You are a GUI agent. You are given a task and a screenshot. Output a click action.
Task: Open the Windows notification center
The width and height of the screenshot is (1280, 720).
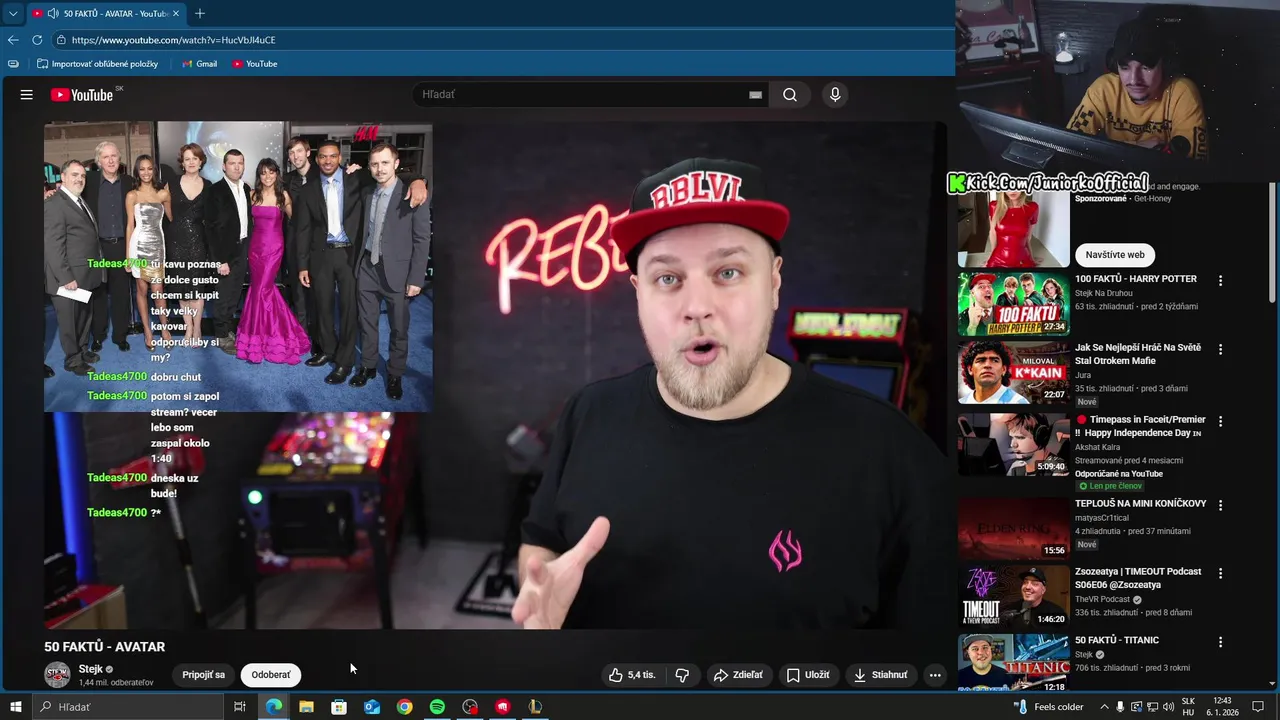pyautogui.click(x=1258, y=707)
